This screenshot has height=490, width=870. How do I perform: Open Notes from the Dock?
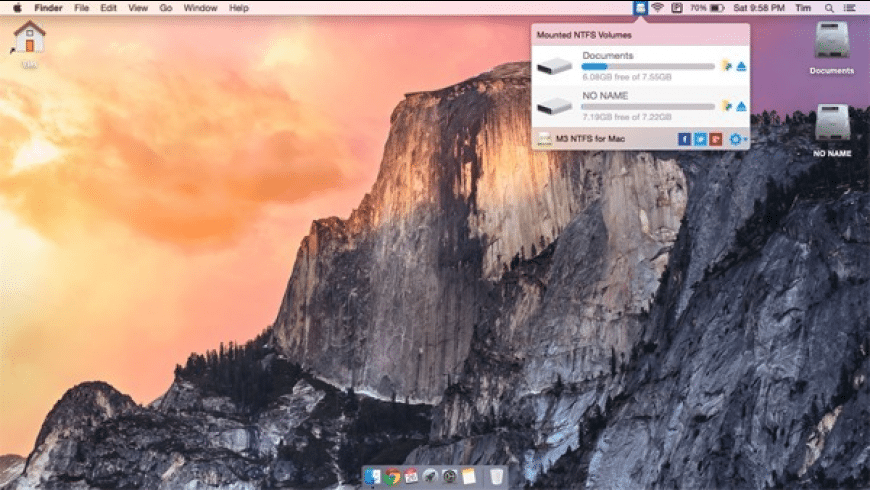(x=469, y=476)
